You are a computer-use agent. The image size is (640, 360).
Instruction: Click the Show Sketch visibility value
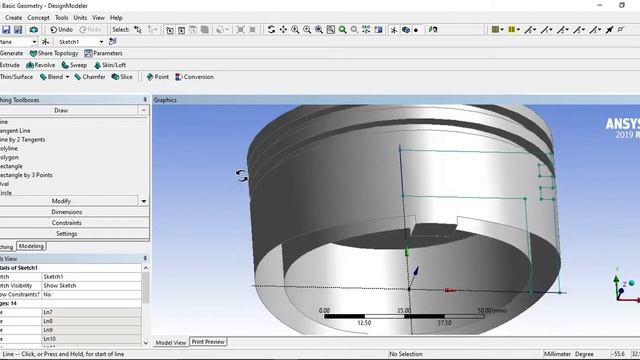pyautogui.click(x=91, y=286)
